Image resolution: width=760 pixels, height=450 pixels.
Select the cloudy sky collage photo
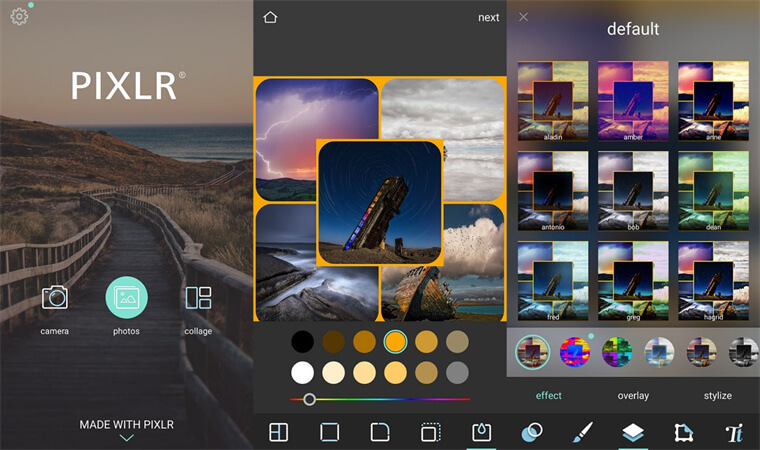(x=443, y=140)
